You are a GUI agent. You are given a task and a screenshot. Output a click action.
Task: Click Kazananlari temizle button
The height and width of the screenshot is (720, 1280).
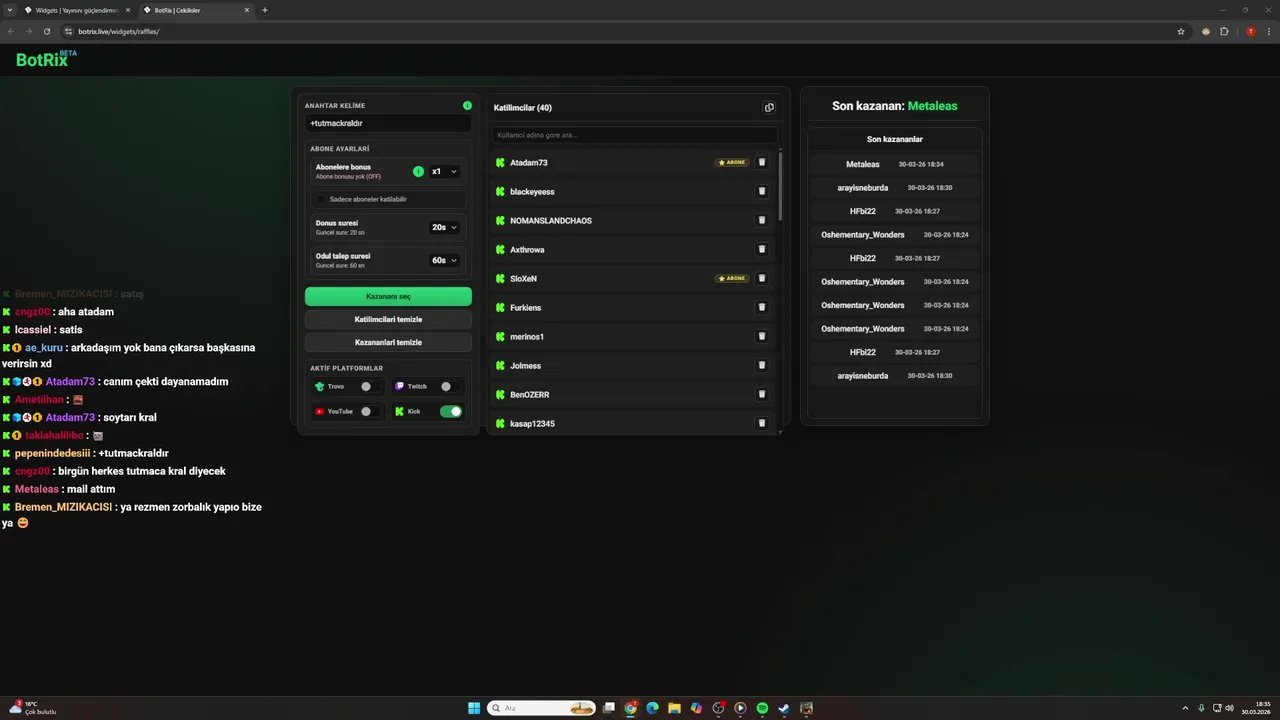[388, 342]
